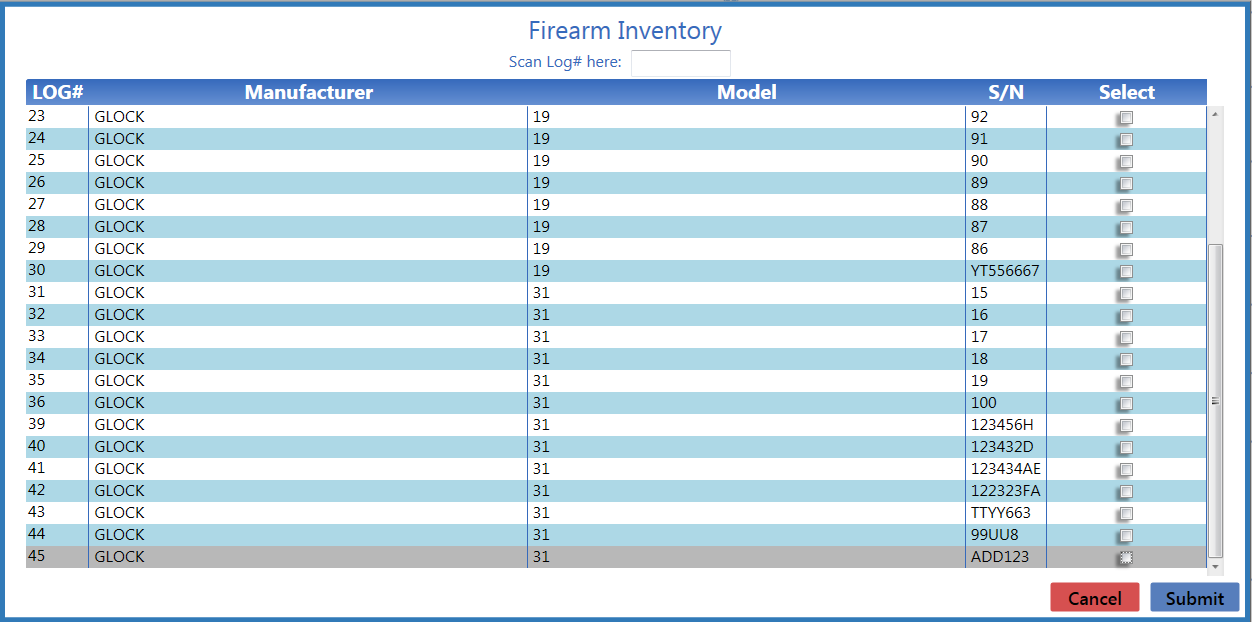Click the 'Scan Log# here:' label

(565, 62)
